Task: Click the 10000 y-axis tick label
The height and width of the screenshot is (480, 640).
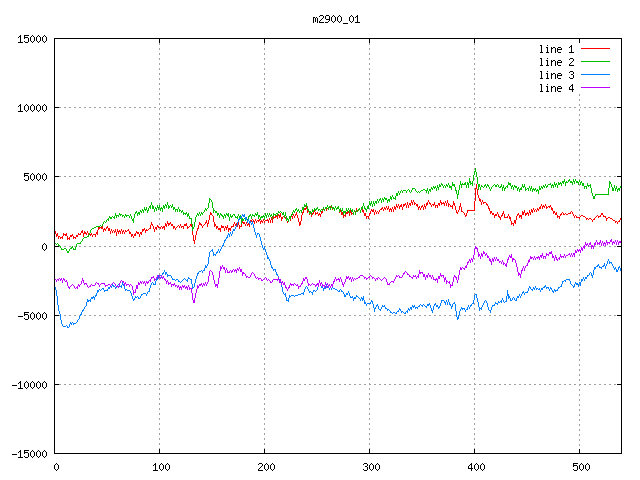Action: click(32, 108)
